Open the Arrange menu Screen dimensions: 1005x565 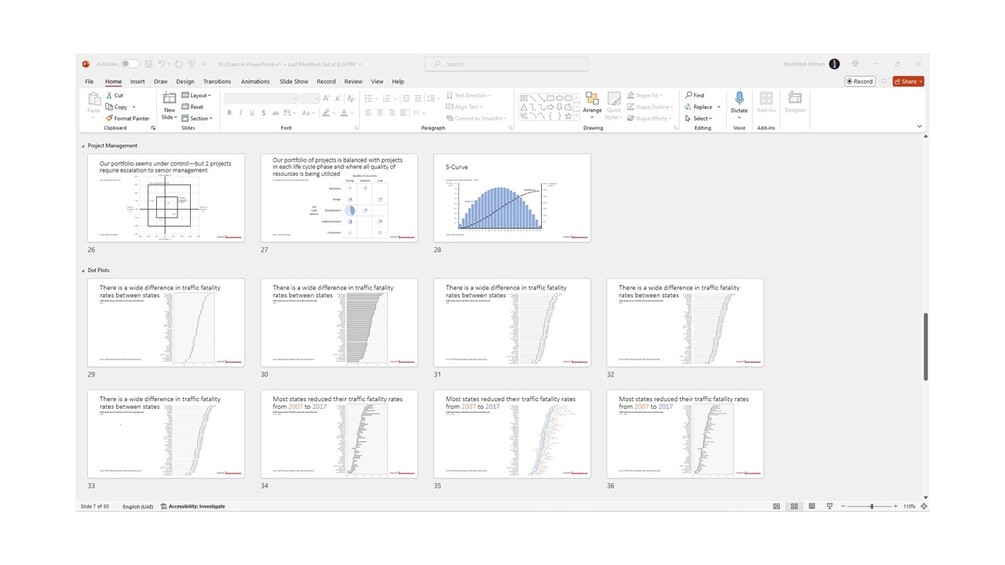(x=592, y=103)
